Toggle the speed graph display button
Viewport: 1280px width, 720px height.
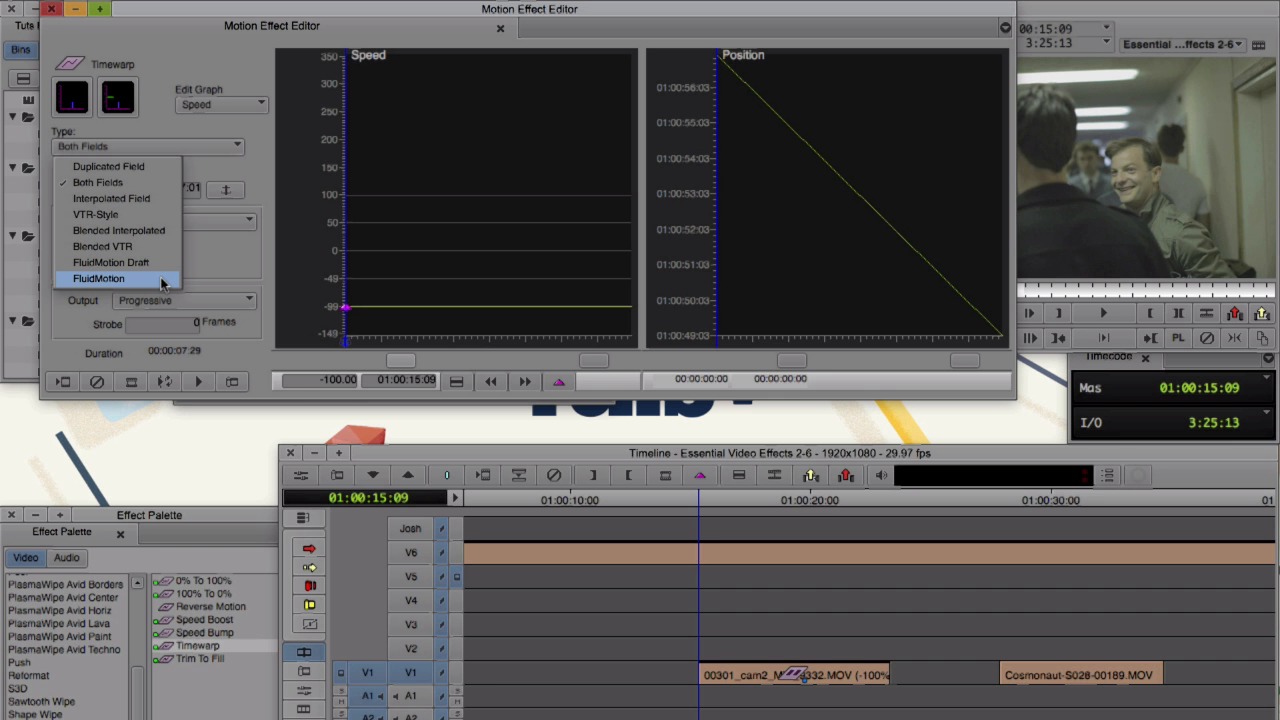pyautogui.click(x=72, y=97)
